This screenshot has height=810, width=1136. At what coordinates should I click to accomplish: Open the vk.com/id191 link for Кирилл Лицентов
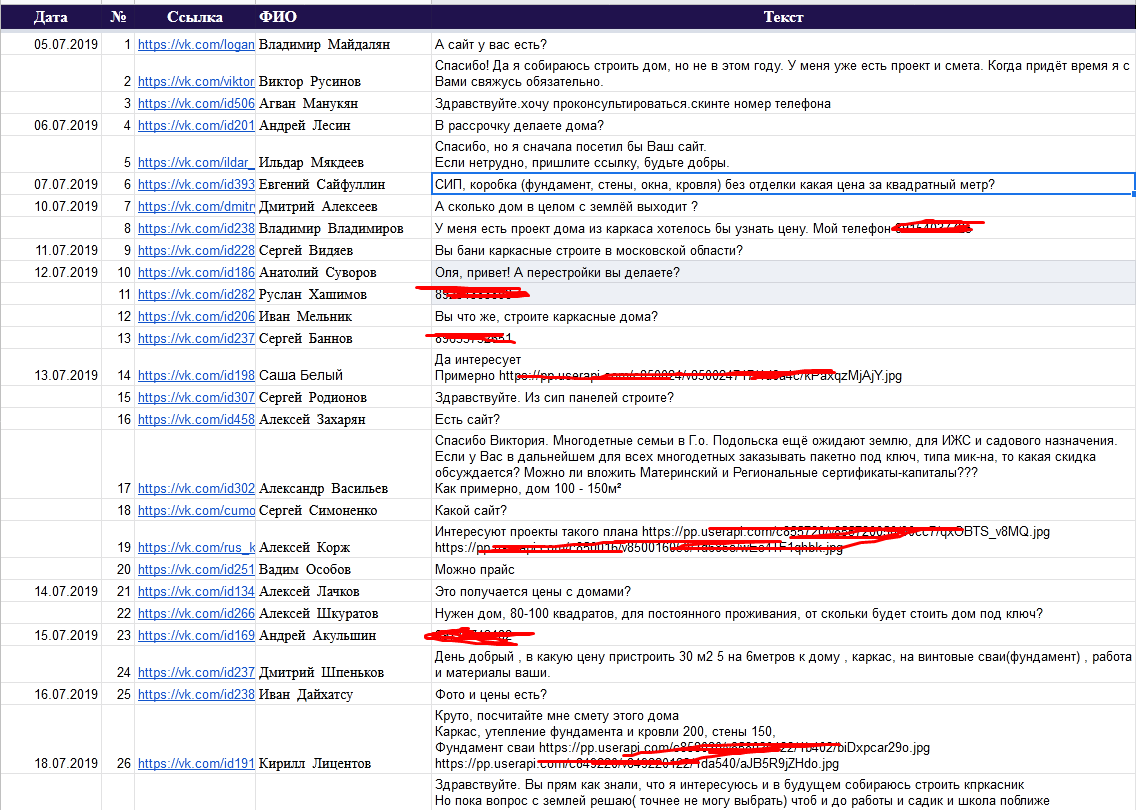click(196, 763)
